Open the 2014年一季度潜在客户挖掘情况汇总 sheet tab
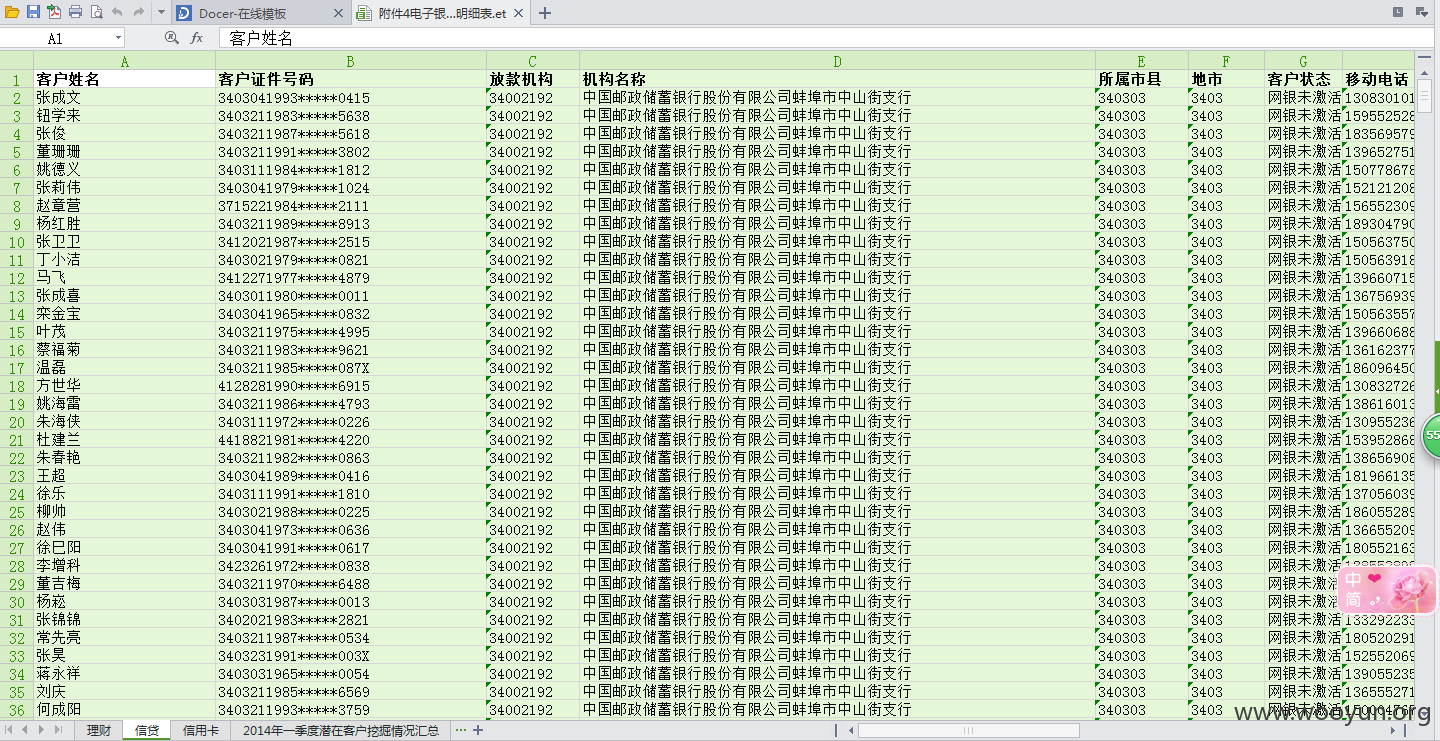 click(340, 730)
